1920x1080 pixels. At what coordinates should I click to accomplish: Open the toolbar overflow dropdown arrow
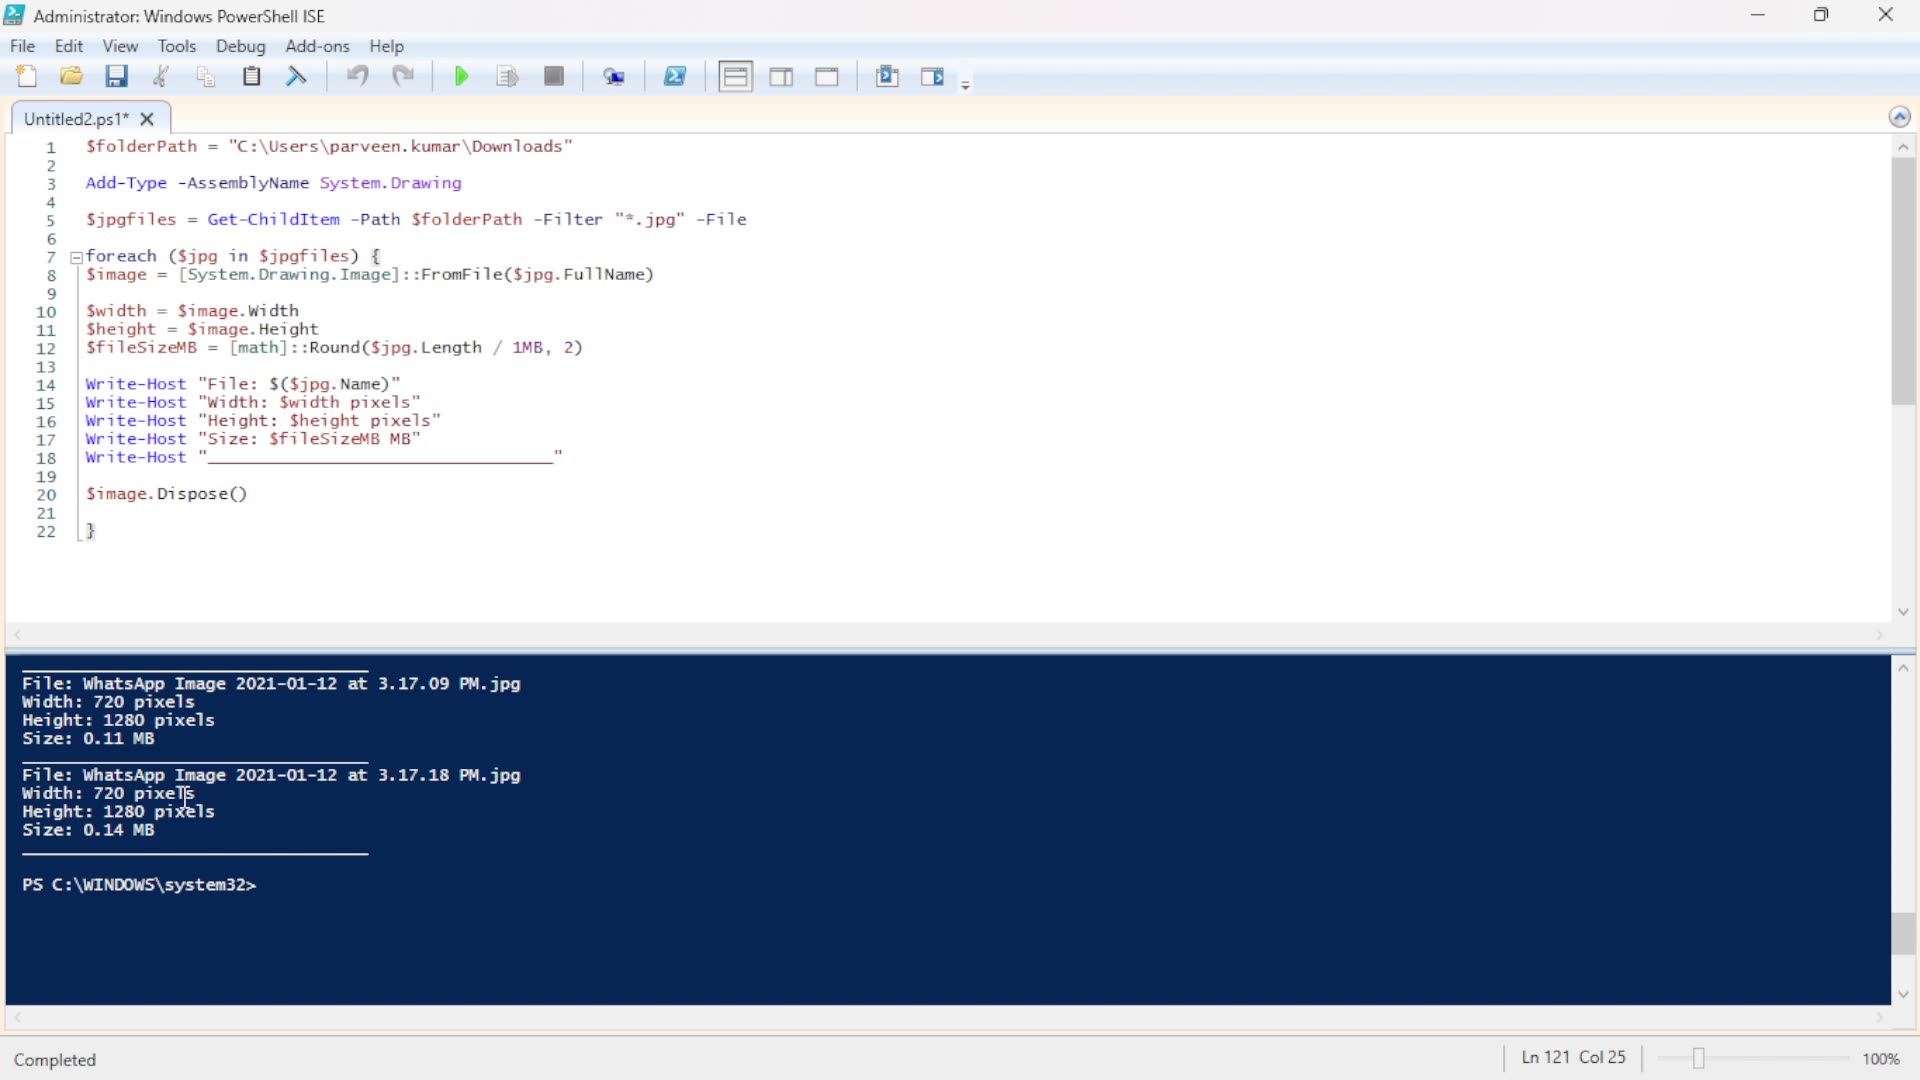tap(965, 84)
